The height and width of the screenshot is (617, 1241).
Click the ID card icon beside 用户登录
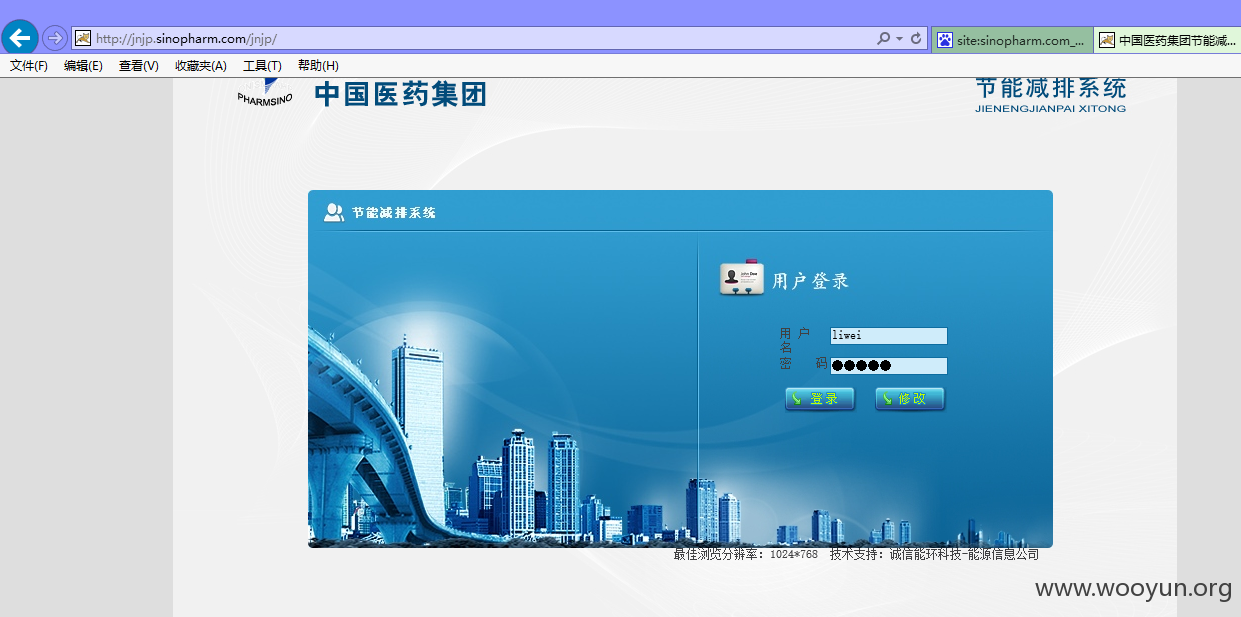pos(742,279)
